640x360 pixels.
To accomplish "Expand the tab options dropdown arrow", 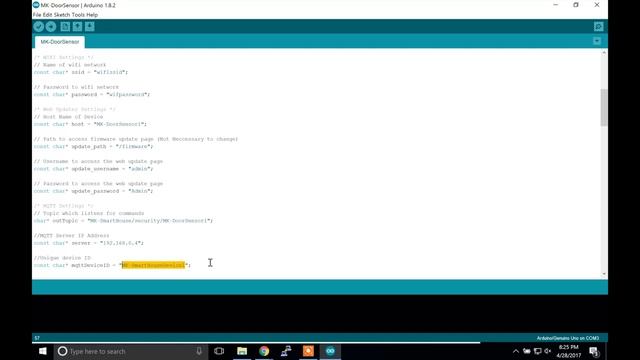I will [x=597, y=41].
